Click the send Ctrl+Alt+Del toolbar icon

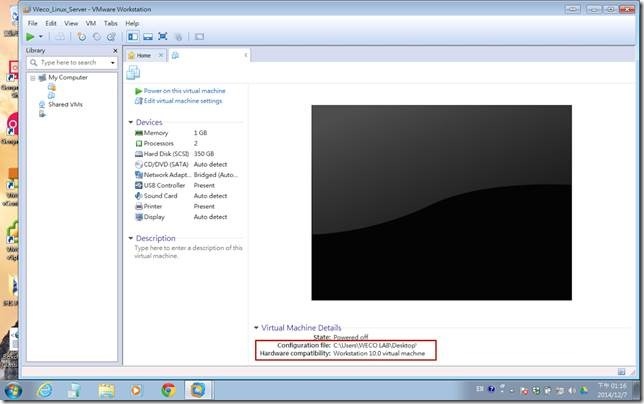pos(60,37)
